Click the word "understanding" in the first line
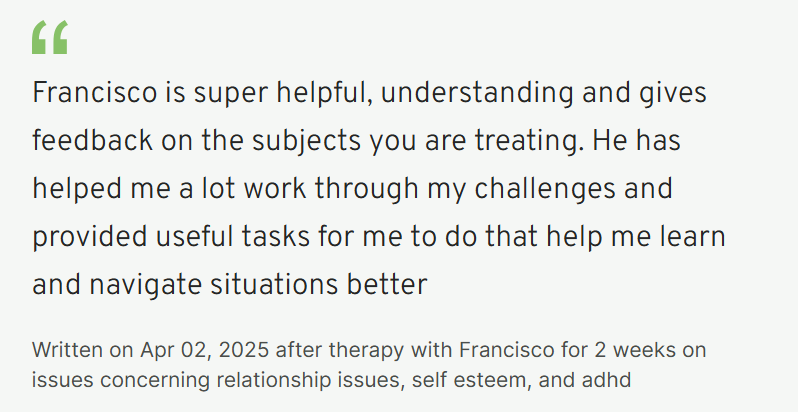 [477, 93]
